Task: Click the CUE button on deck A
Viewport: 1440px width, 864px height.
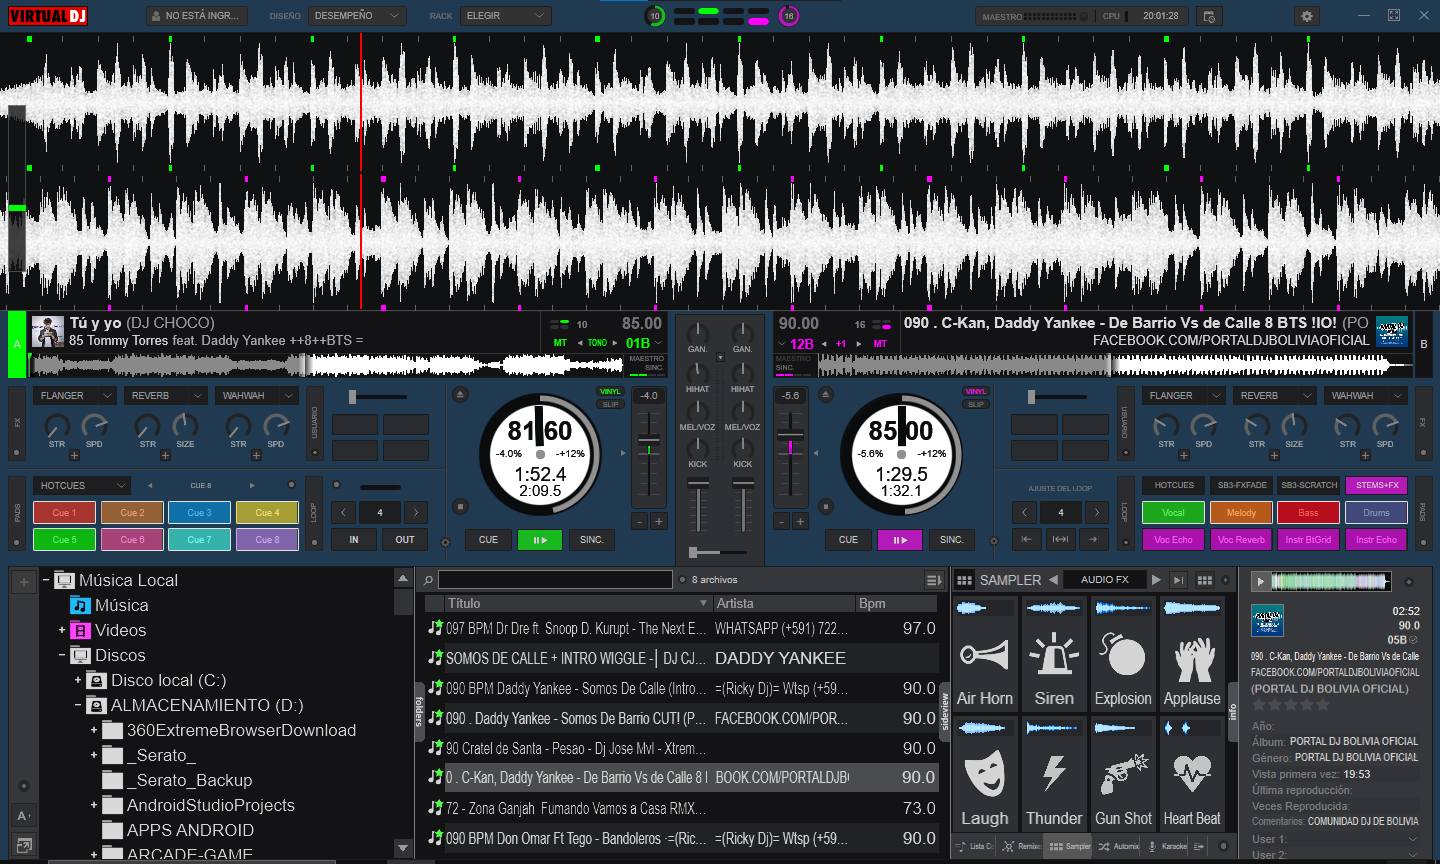Action: (x=488, y=540)
